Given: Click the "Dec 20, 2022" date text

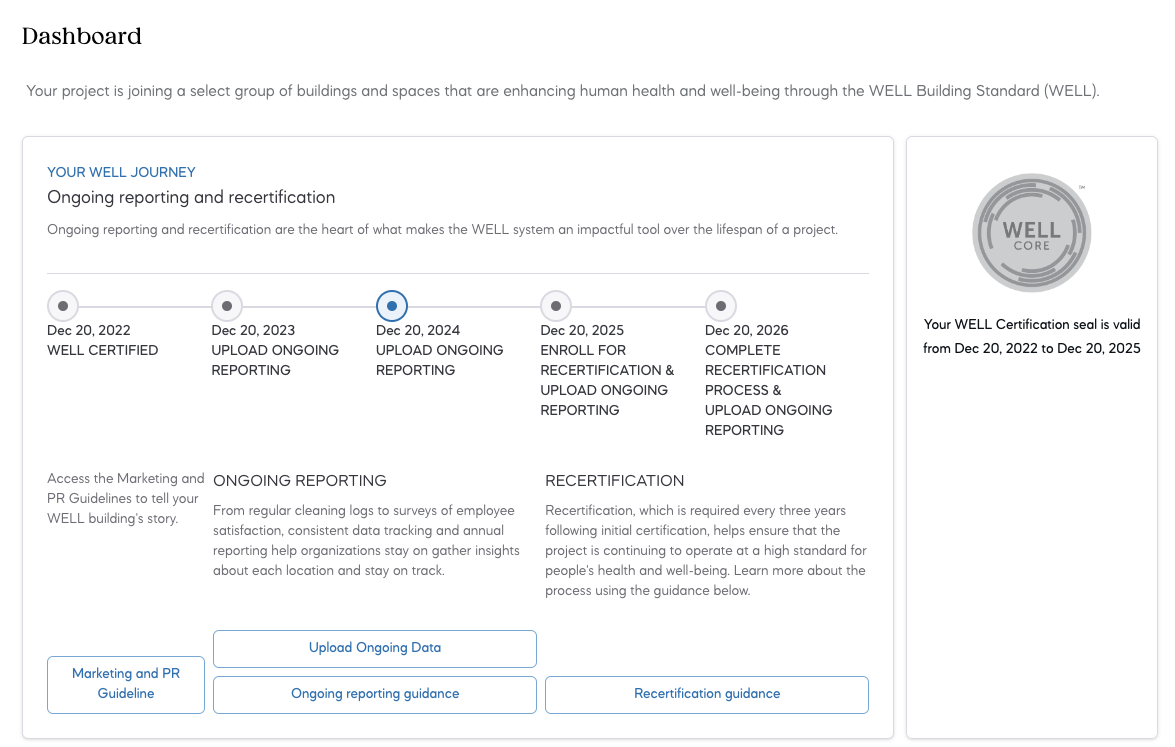Looking at the screenshot, I should pyautogui.click(x=88, y=330).
